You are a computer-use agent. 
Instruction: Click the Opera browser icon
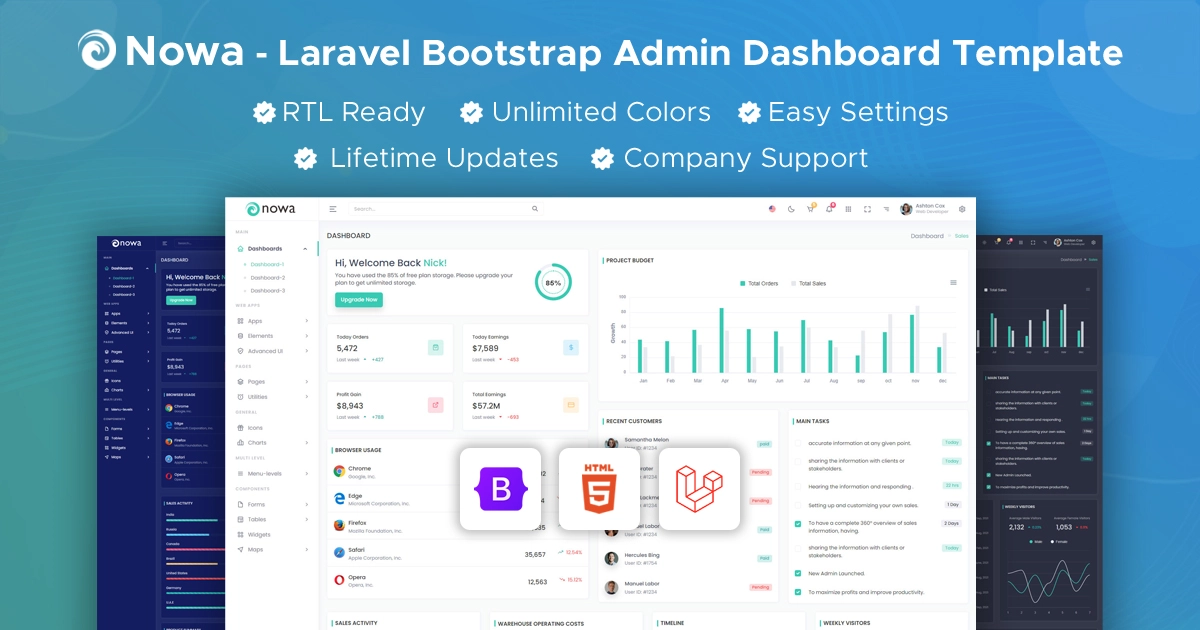[340, 579]
